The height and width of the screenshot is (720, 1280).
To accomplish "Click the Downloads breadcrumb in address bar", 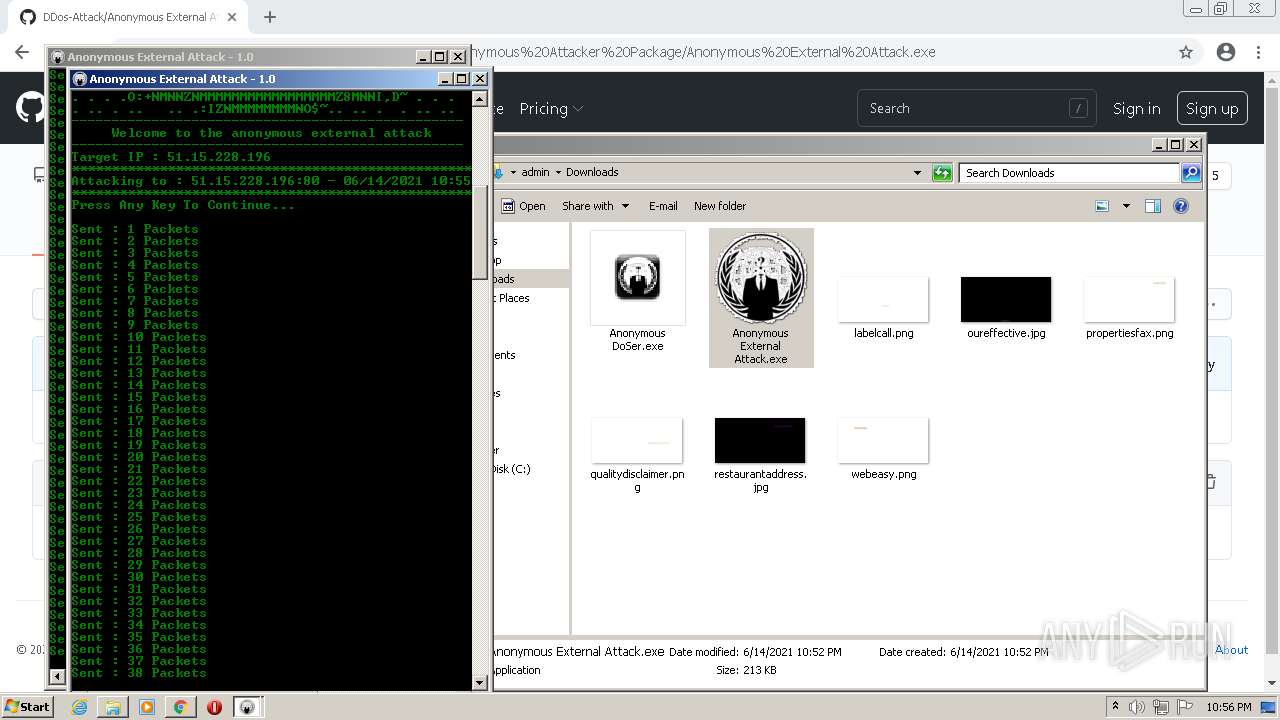I will [x=592, y=172].
